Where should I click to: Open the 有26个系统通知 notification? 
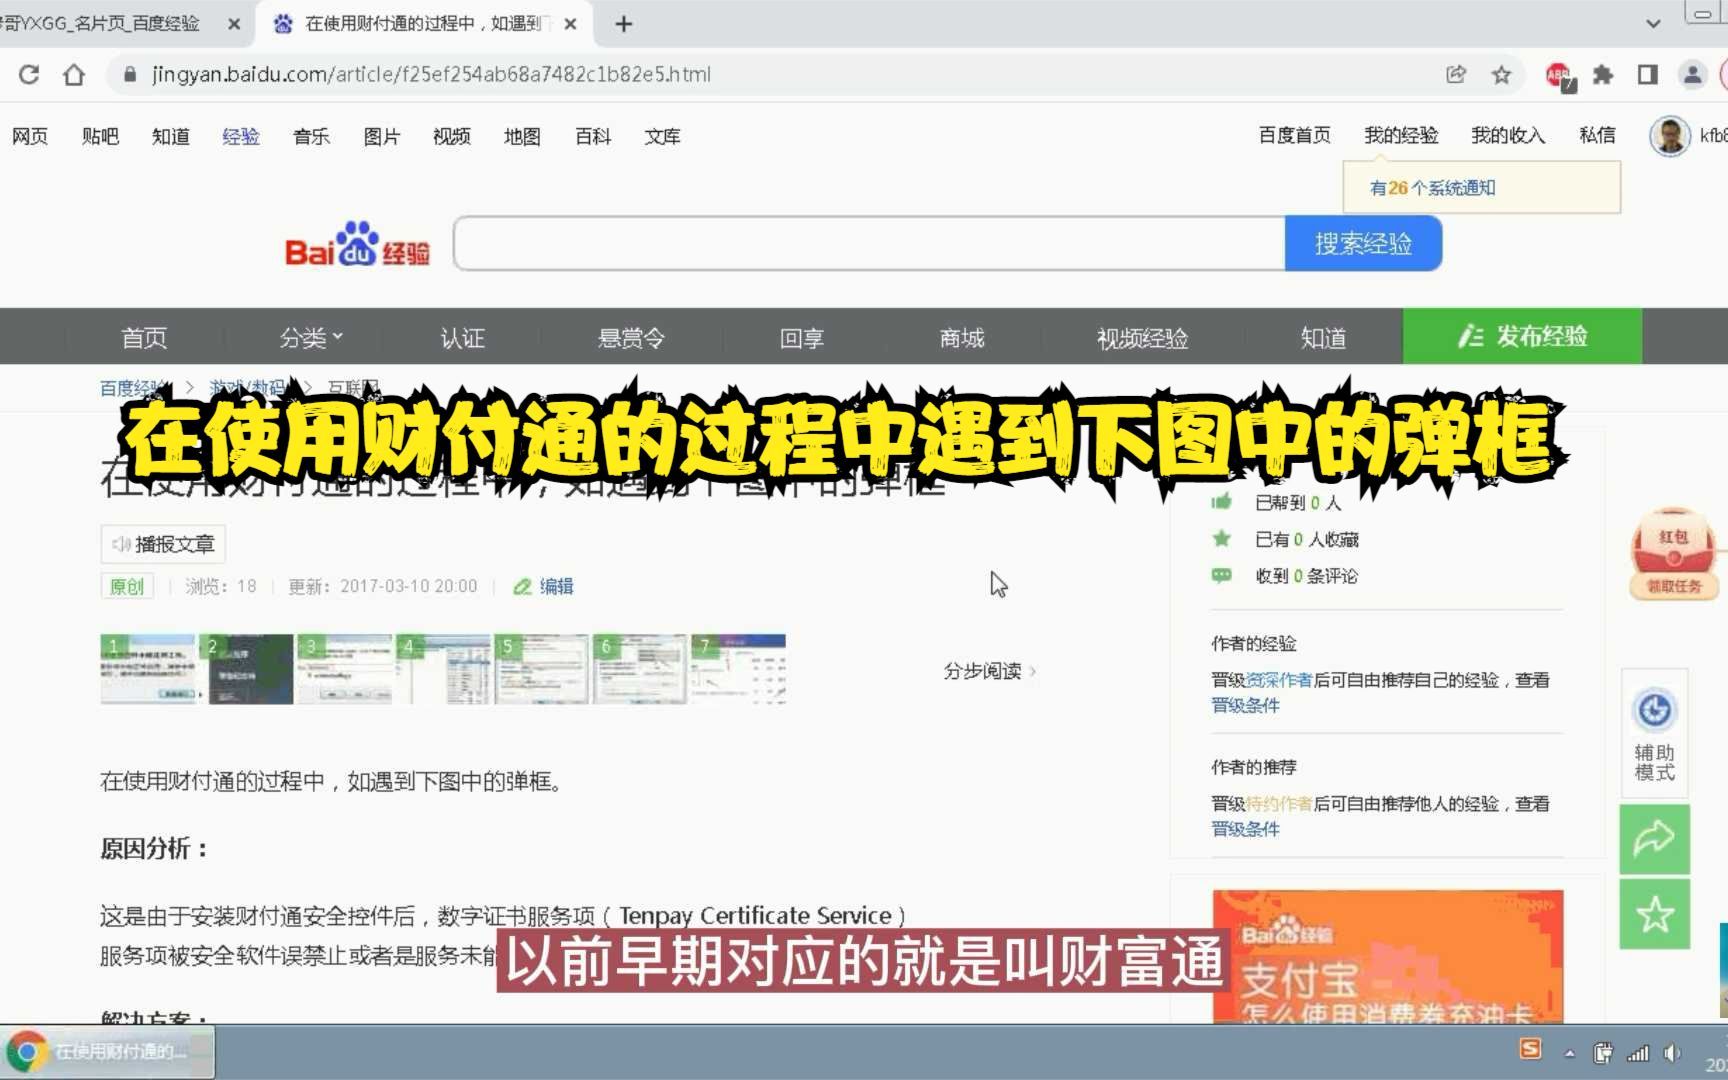point(1432,188)
